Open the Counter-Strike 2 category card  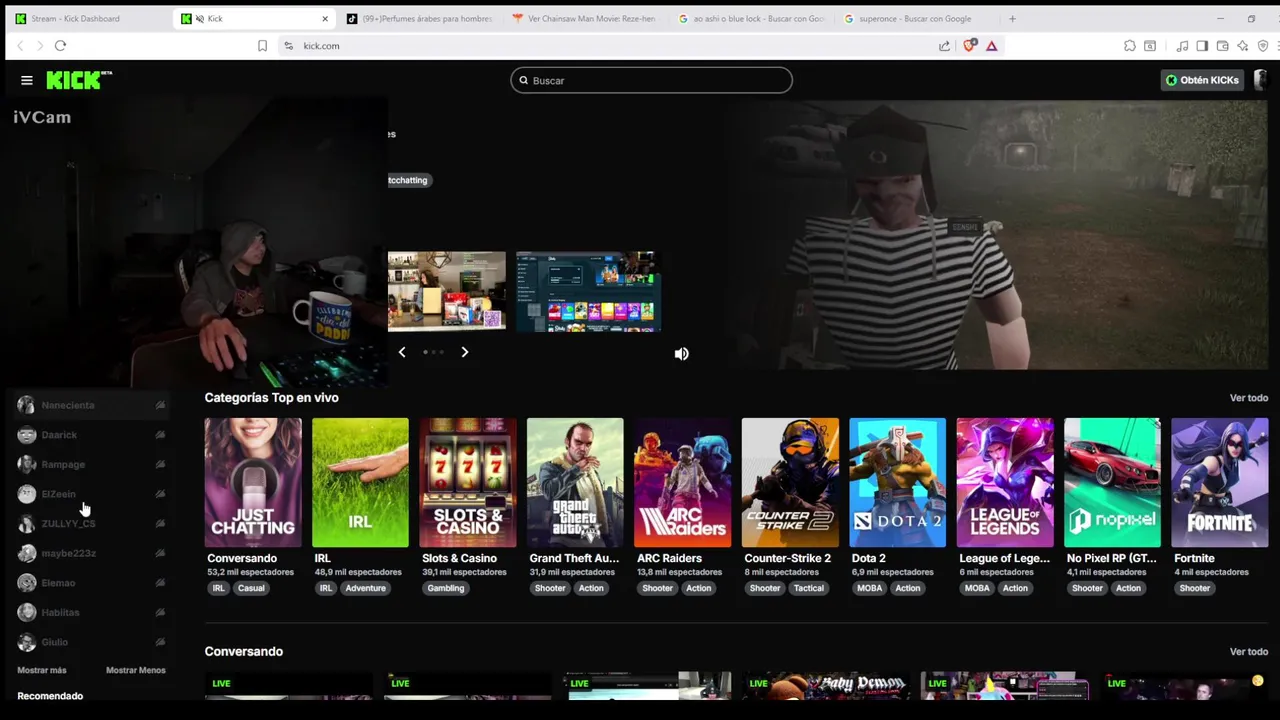(790, 483)
